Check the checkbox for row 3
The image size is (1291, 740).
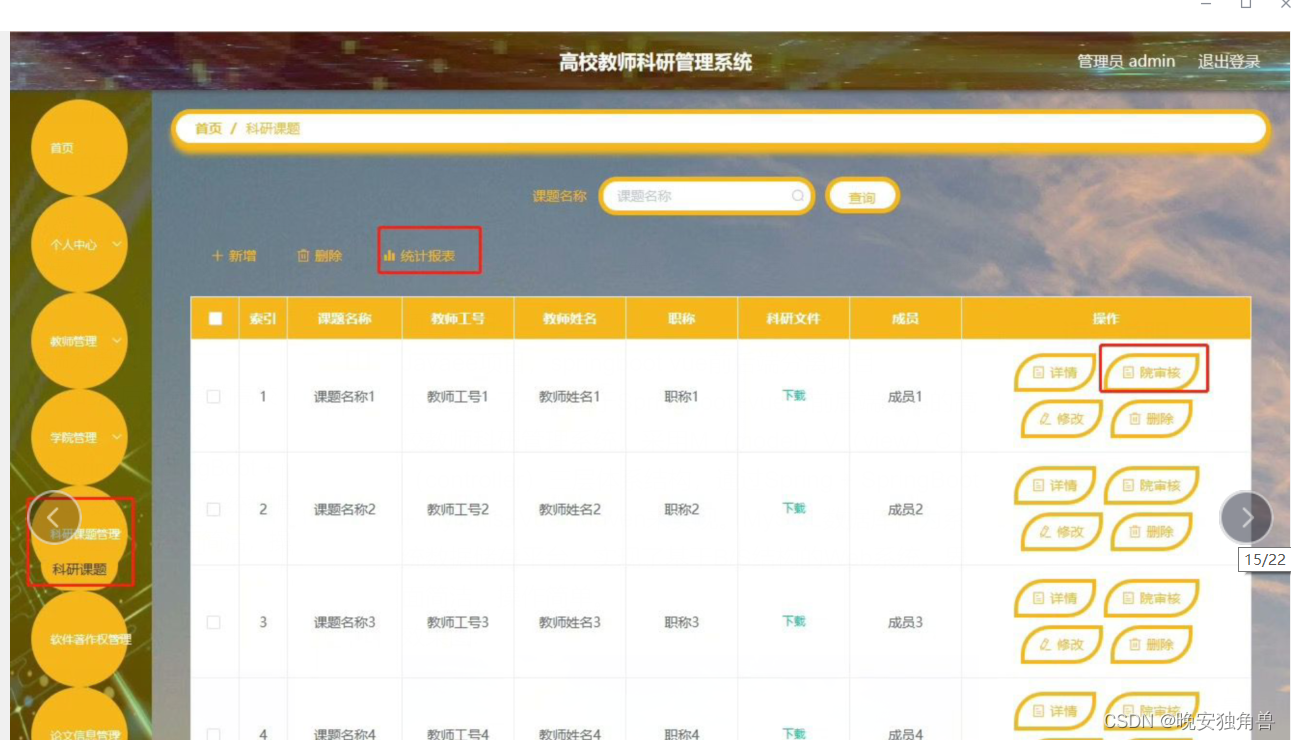214,622
